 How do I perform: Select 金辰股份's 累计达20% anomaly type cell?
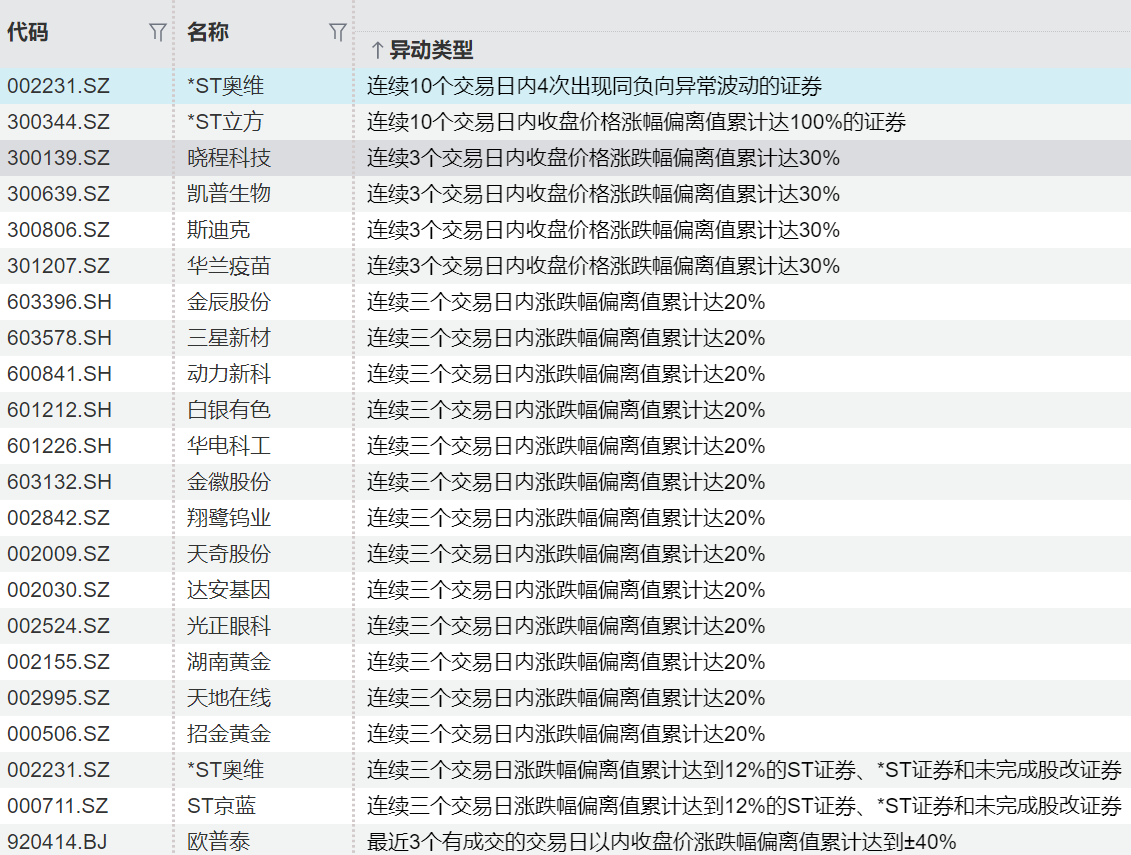(x=566, y=302)
